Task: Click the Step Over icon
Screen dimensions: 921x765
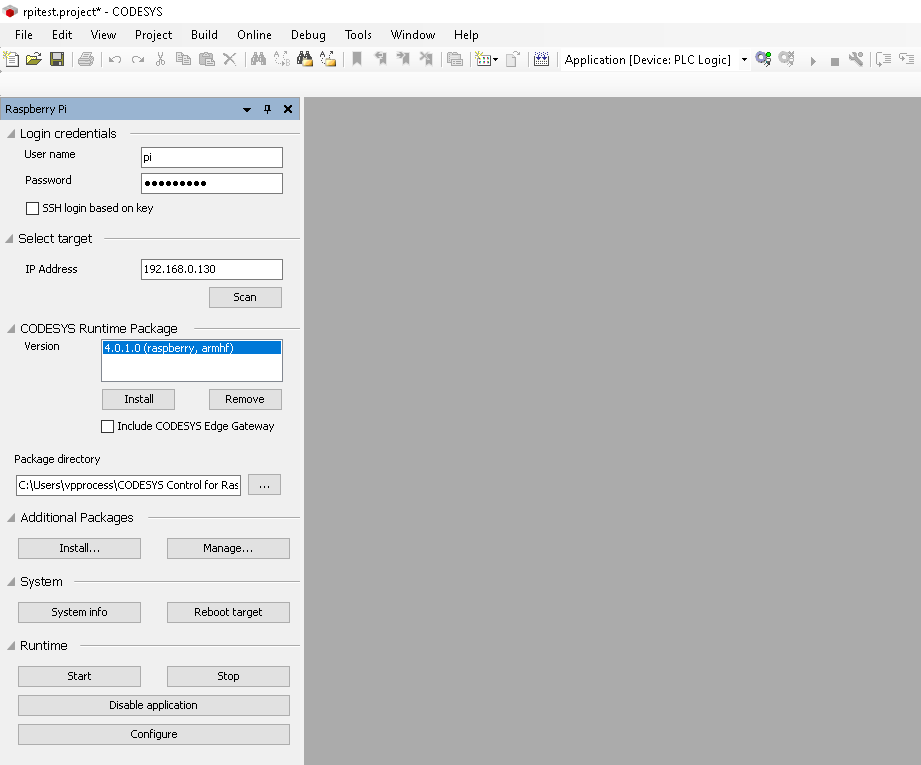Action: 883,59
